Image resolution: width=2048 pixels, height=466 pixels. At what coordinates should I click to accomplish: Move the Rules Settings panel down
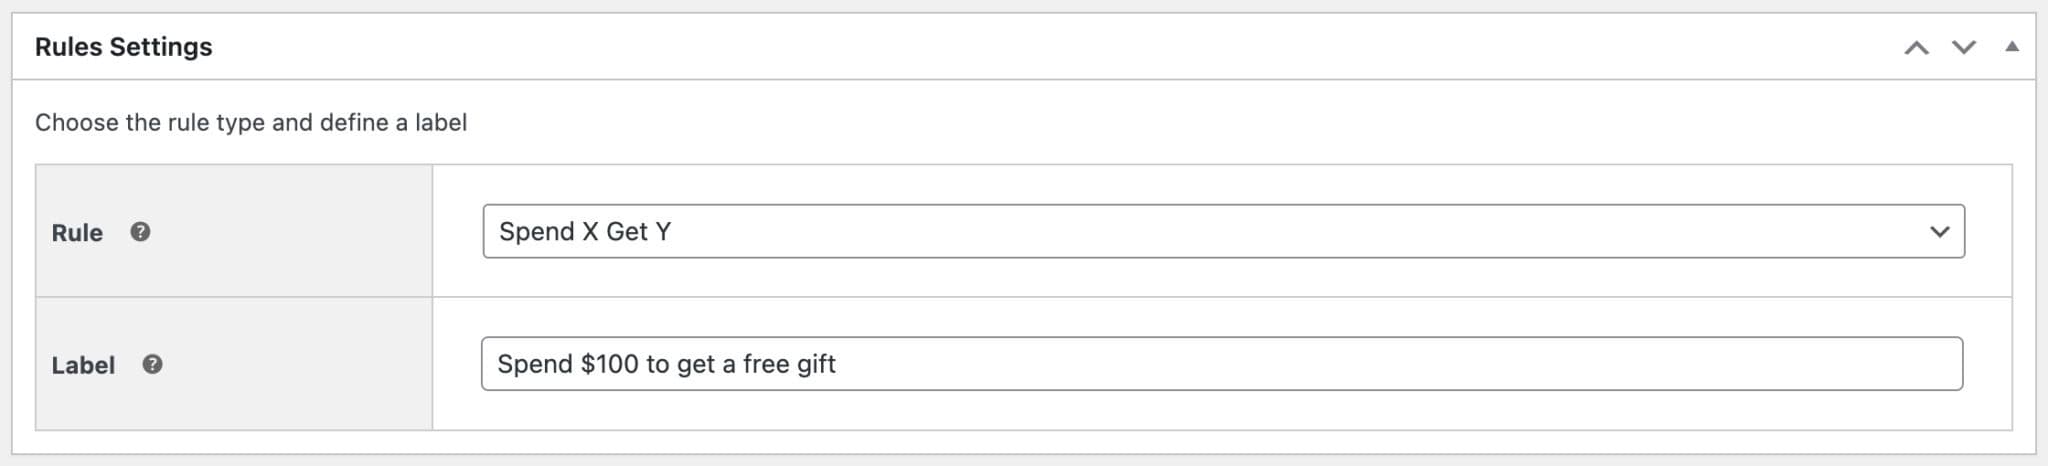[x=1964, y=47]
